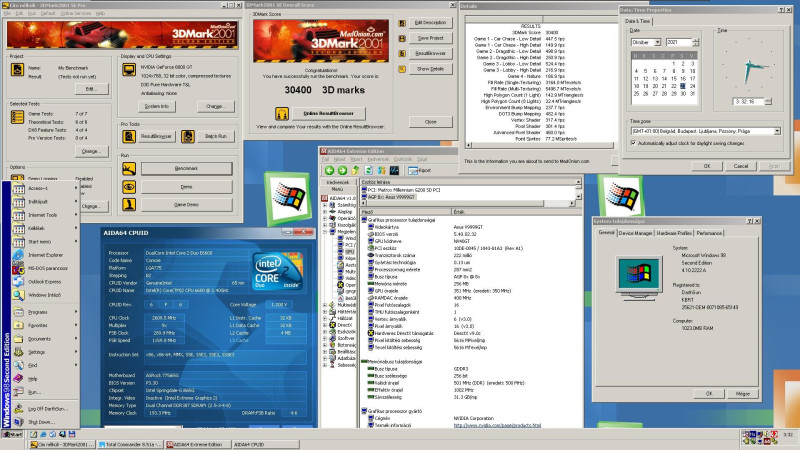This screenshot has height=450, width=800.
Task: Switch to AIDA64 Extreme Edition taskbar button
Action: (197, 444)
